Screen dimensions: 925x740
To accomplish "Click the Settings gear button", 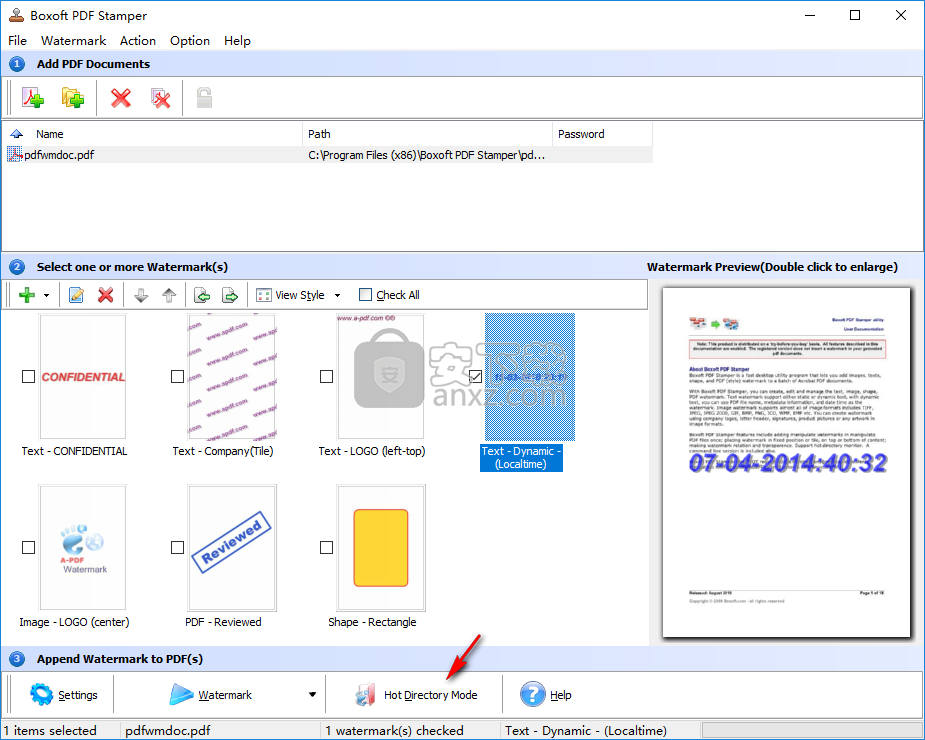I will pos(64,695).
